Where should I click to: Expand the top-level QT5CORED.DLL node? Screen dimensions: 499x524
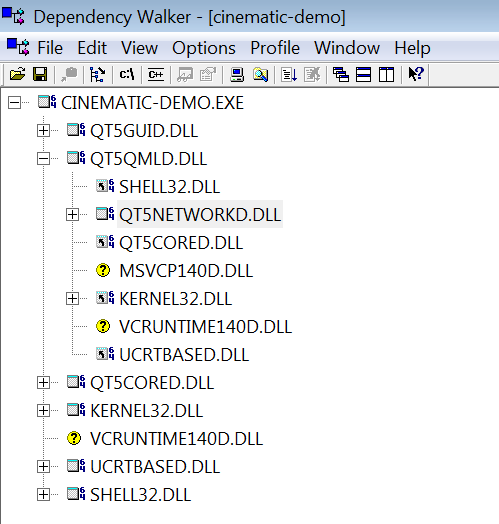(x=43, y=382)
